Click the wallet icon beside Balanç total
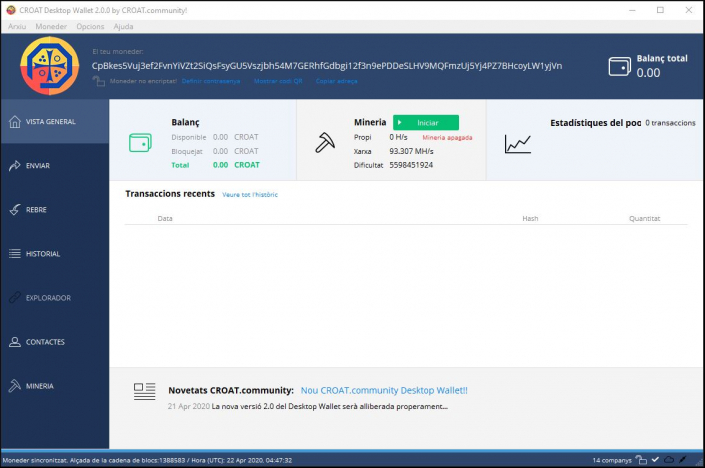Viewport: 705px width, 468px height. [x=620, y=67]
